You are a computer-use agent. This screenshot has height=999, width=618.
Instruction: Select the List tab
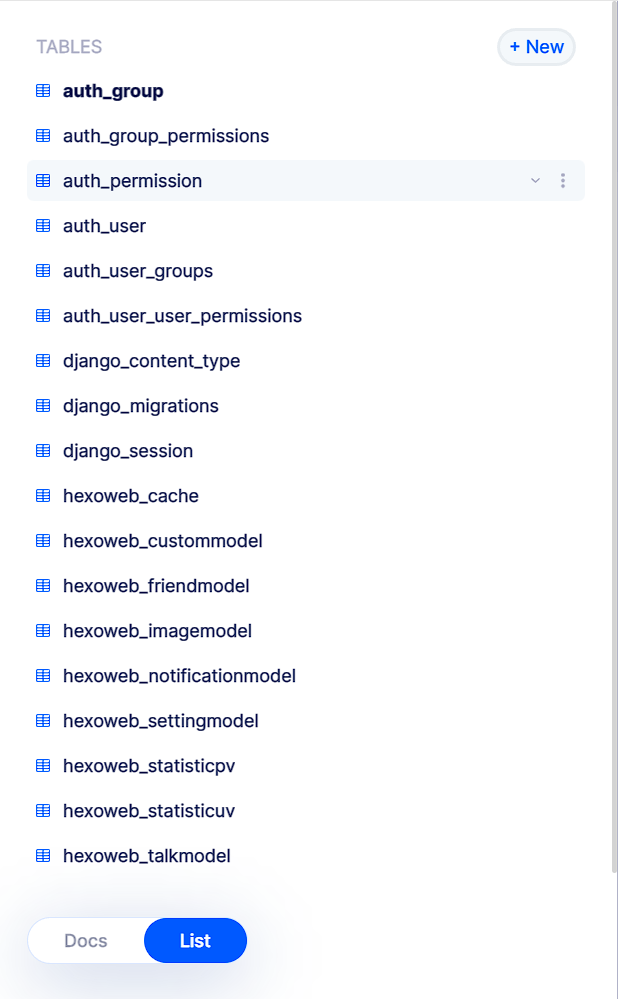pos(195,940)
